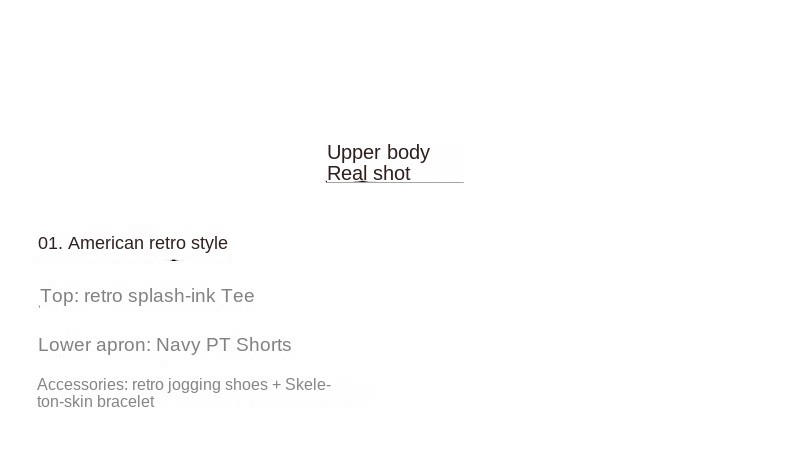Click the word "Shorts" in Lower apron line

click(x=264, y=345)
